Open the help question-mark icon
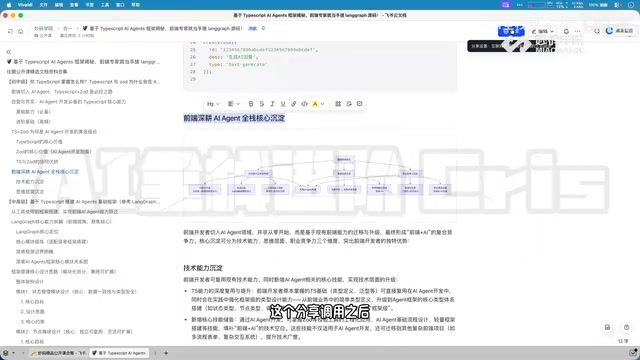640x360 pixels. tap(627, 327)
